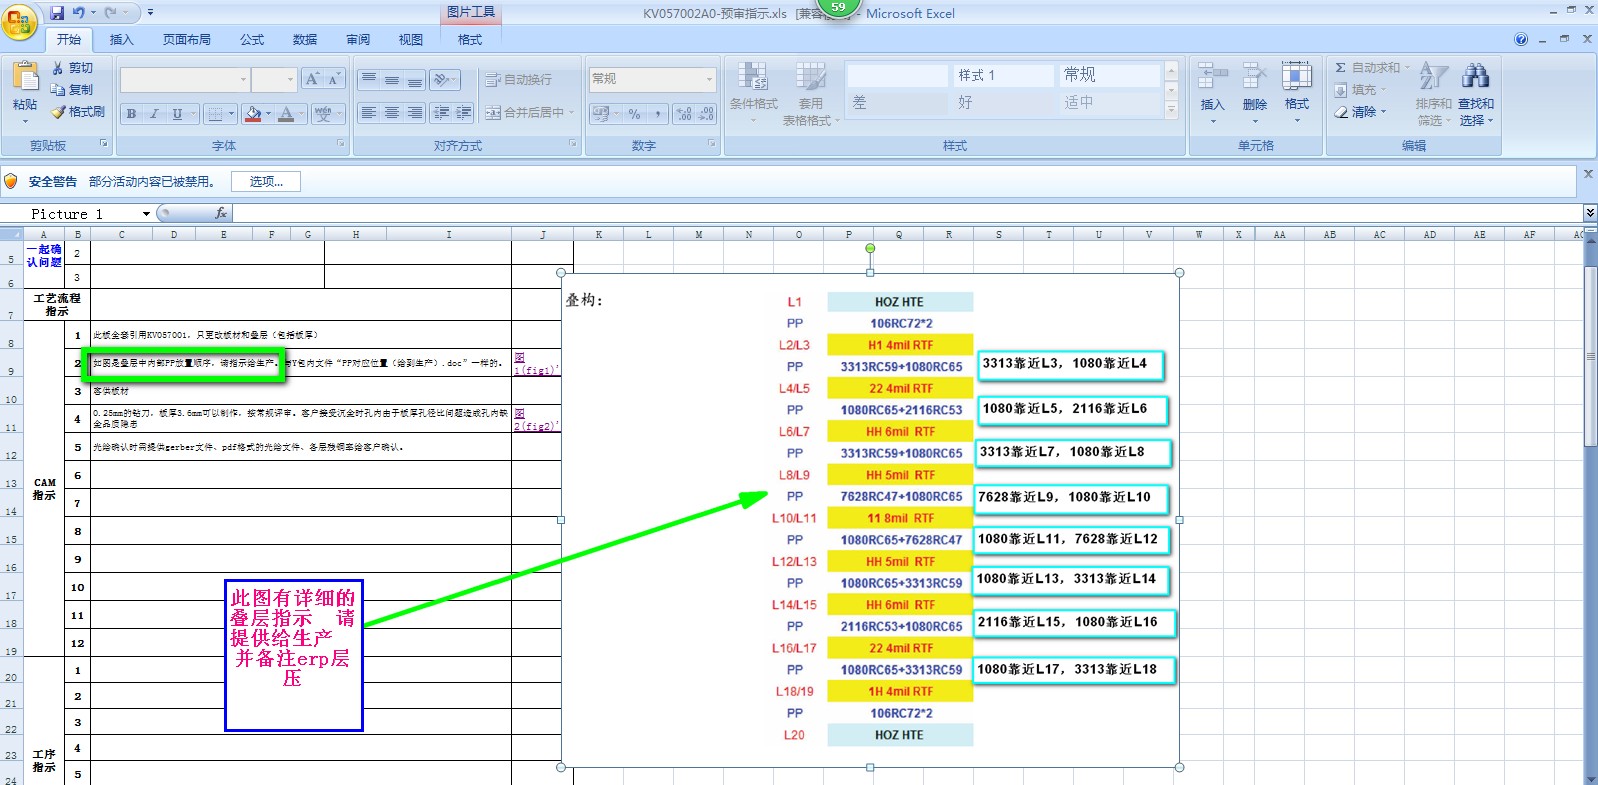Click the fill color paint bucket
The height and width of the screenshot is (785, 1598).
coord(253,114)
